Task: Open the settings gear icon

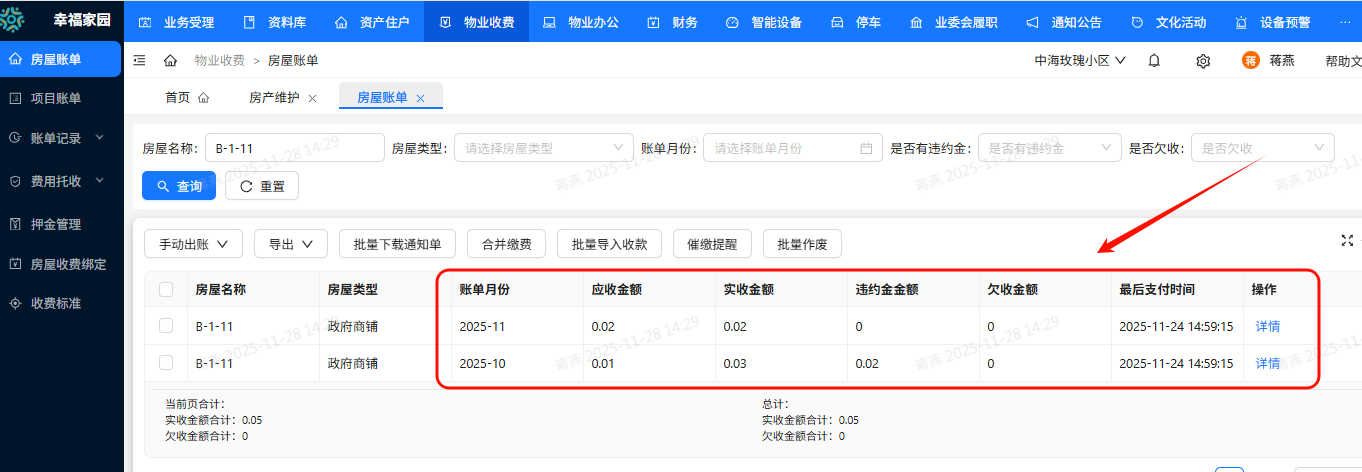Action: pyautogui.click(x=1203, y=61)
